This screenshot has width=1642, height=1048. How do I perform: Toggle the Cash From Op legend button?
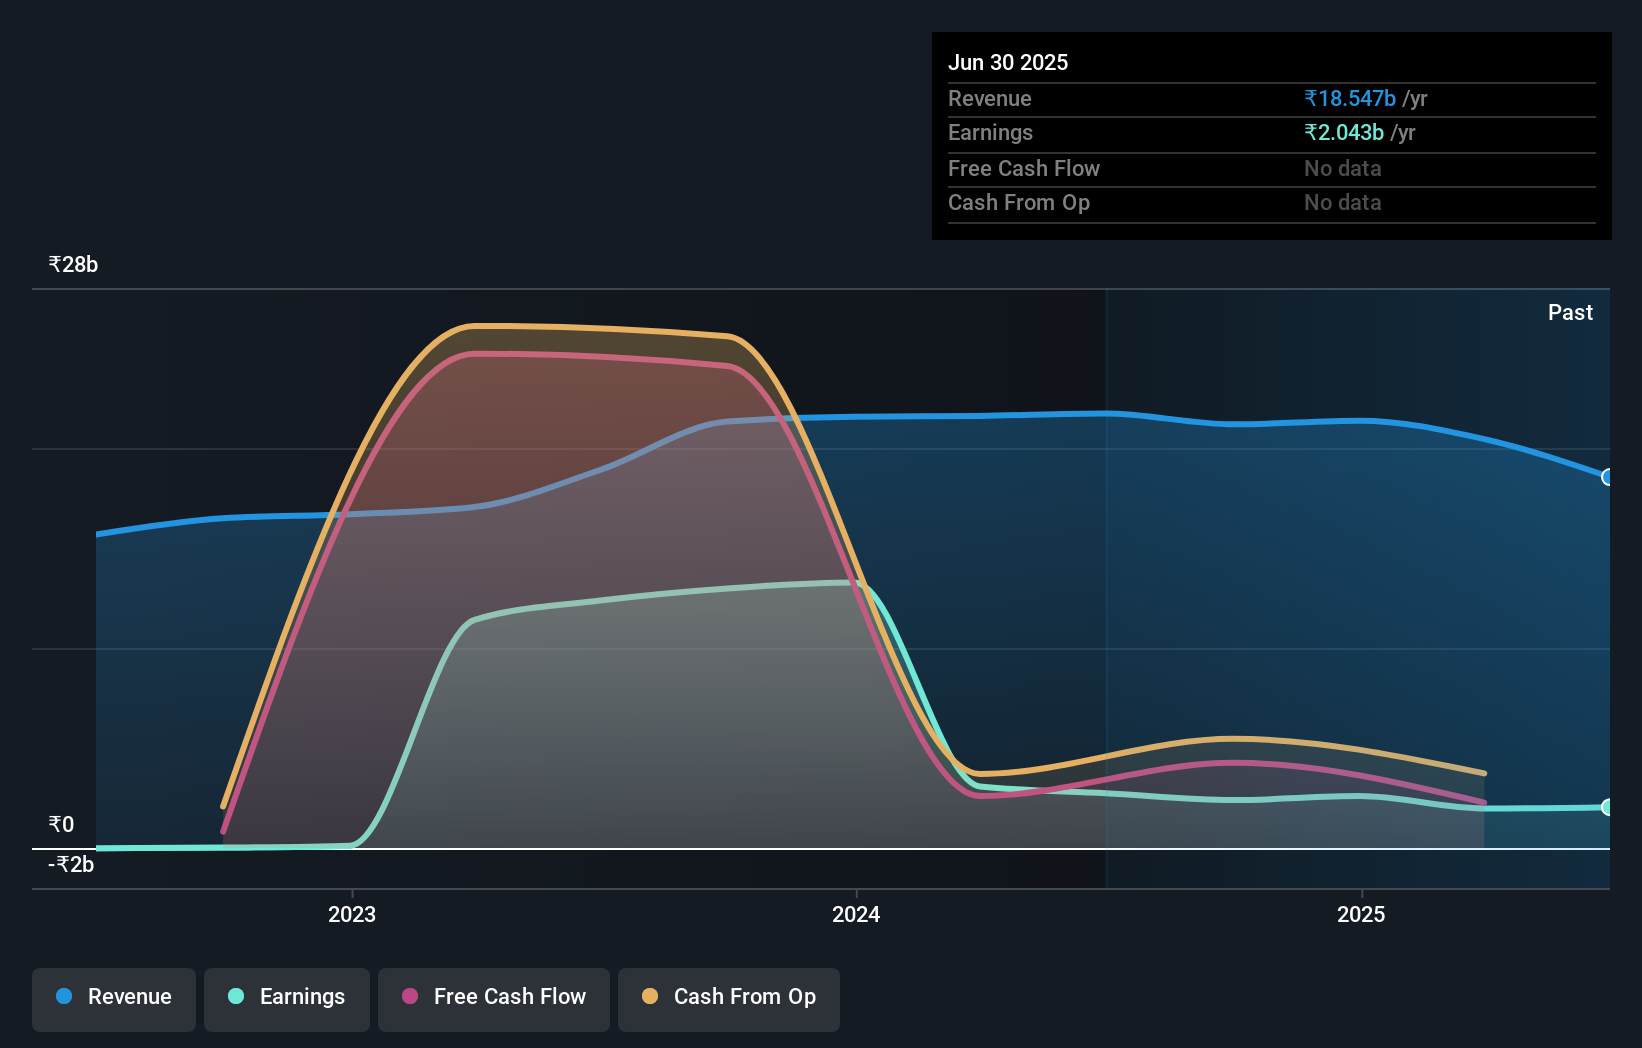[729, 999]
